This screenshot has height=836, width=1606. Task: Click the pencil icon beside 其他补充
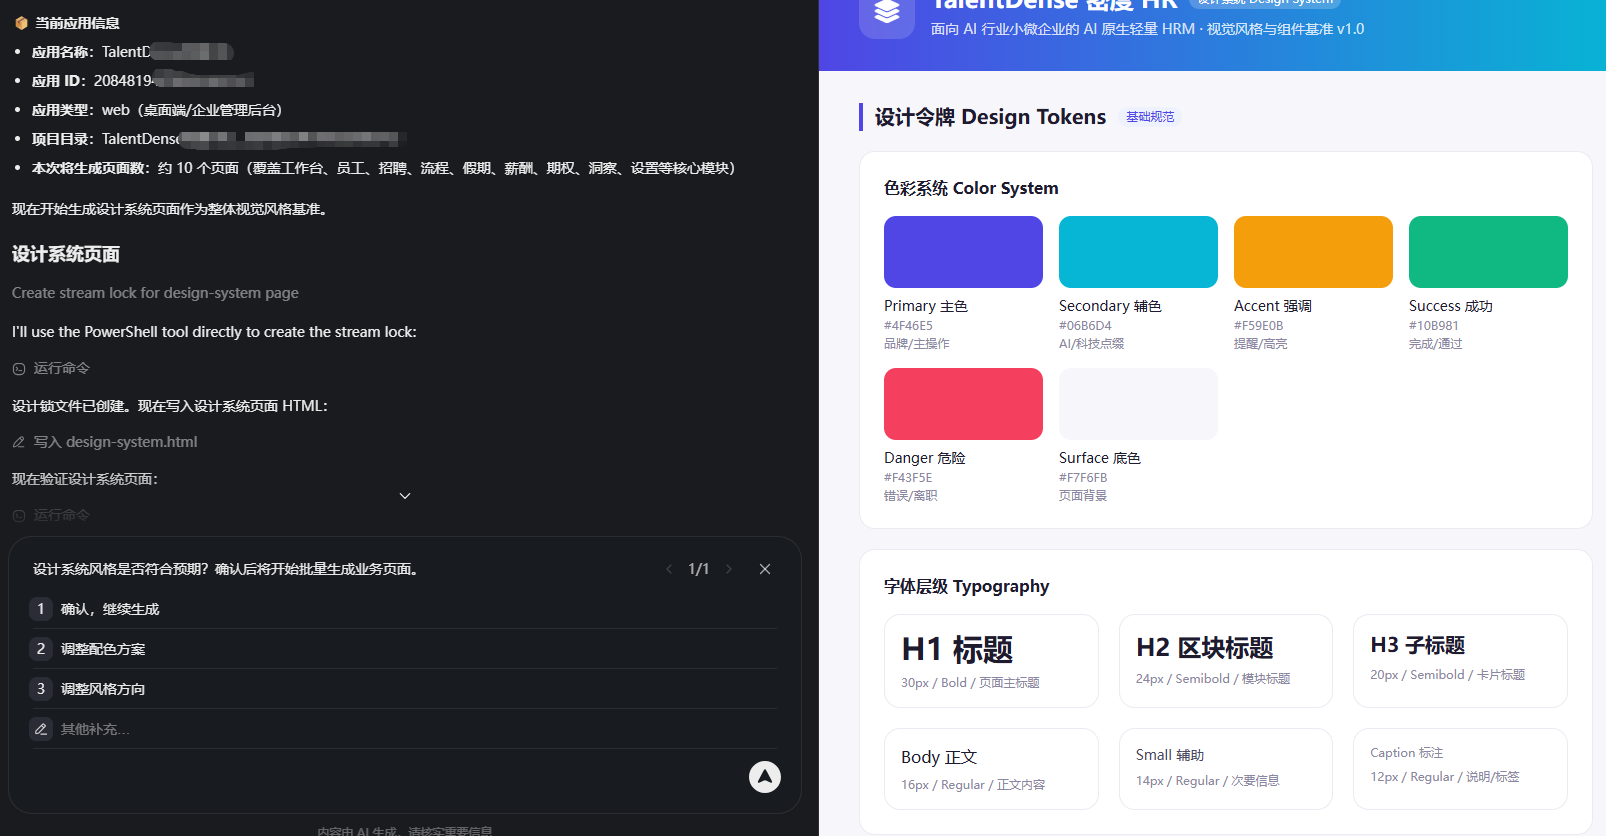(x=41, y=729)
